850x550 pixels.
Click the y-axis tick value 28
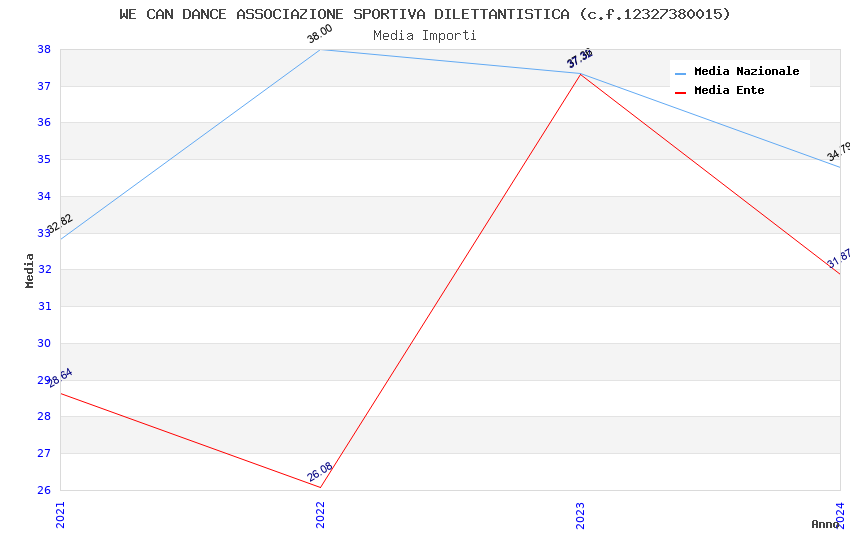[x=44, y=416]
